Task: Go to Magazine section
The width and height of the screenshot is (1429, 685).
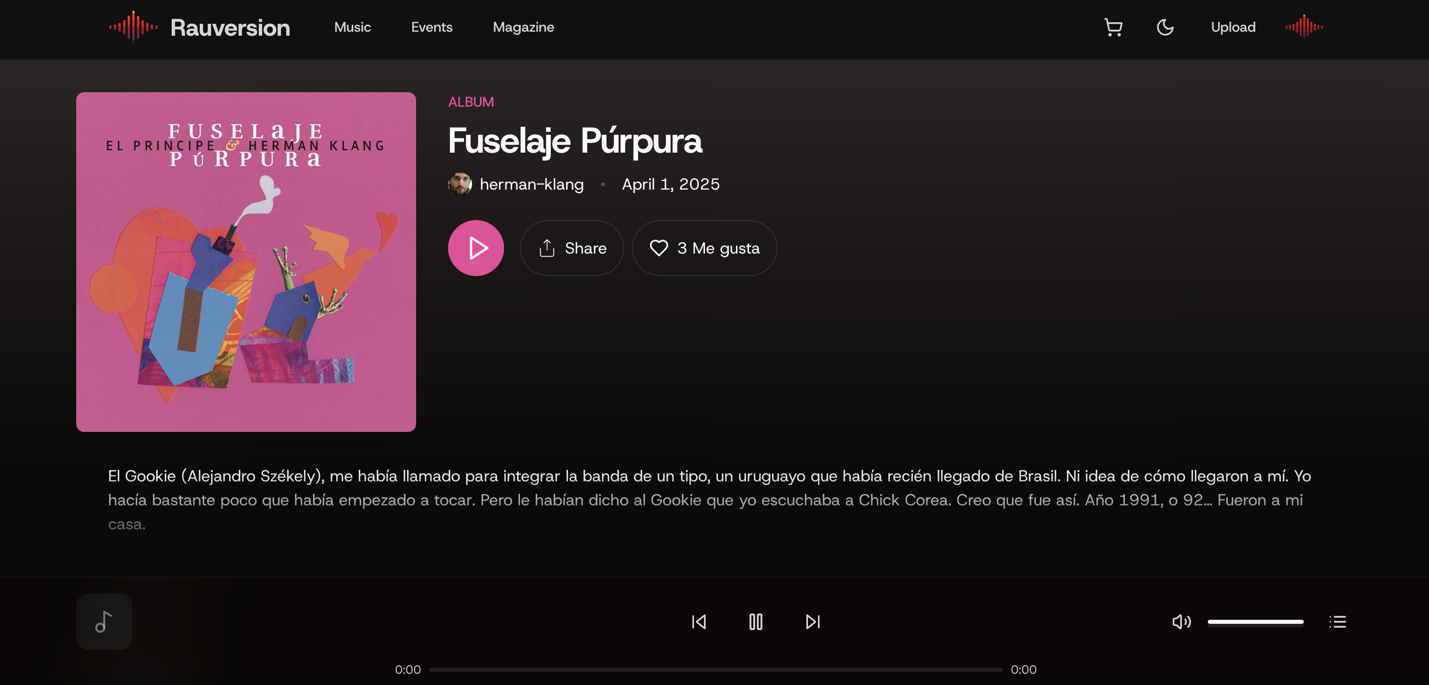Action: pos(523,27)
